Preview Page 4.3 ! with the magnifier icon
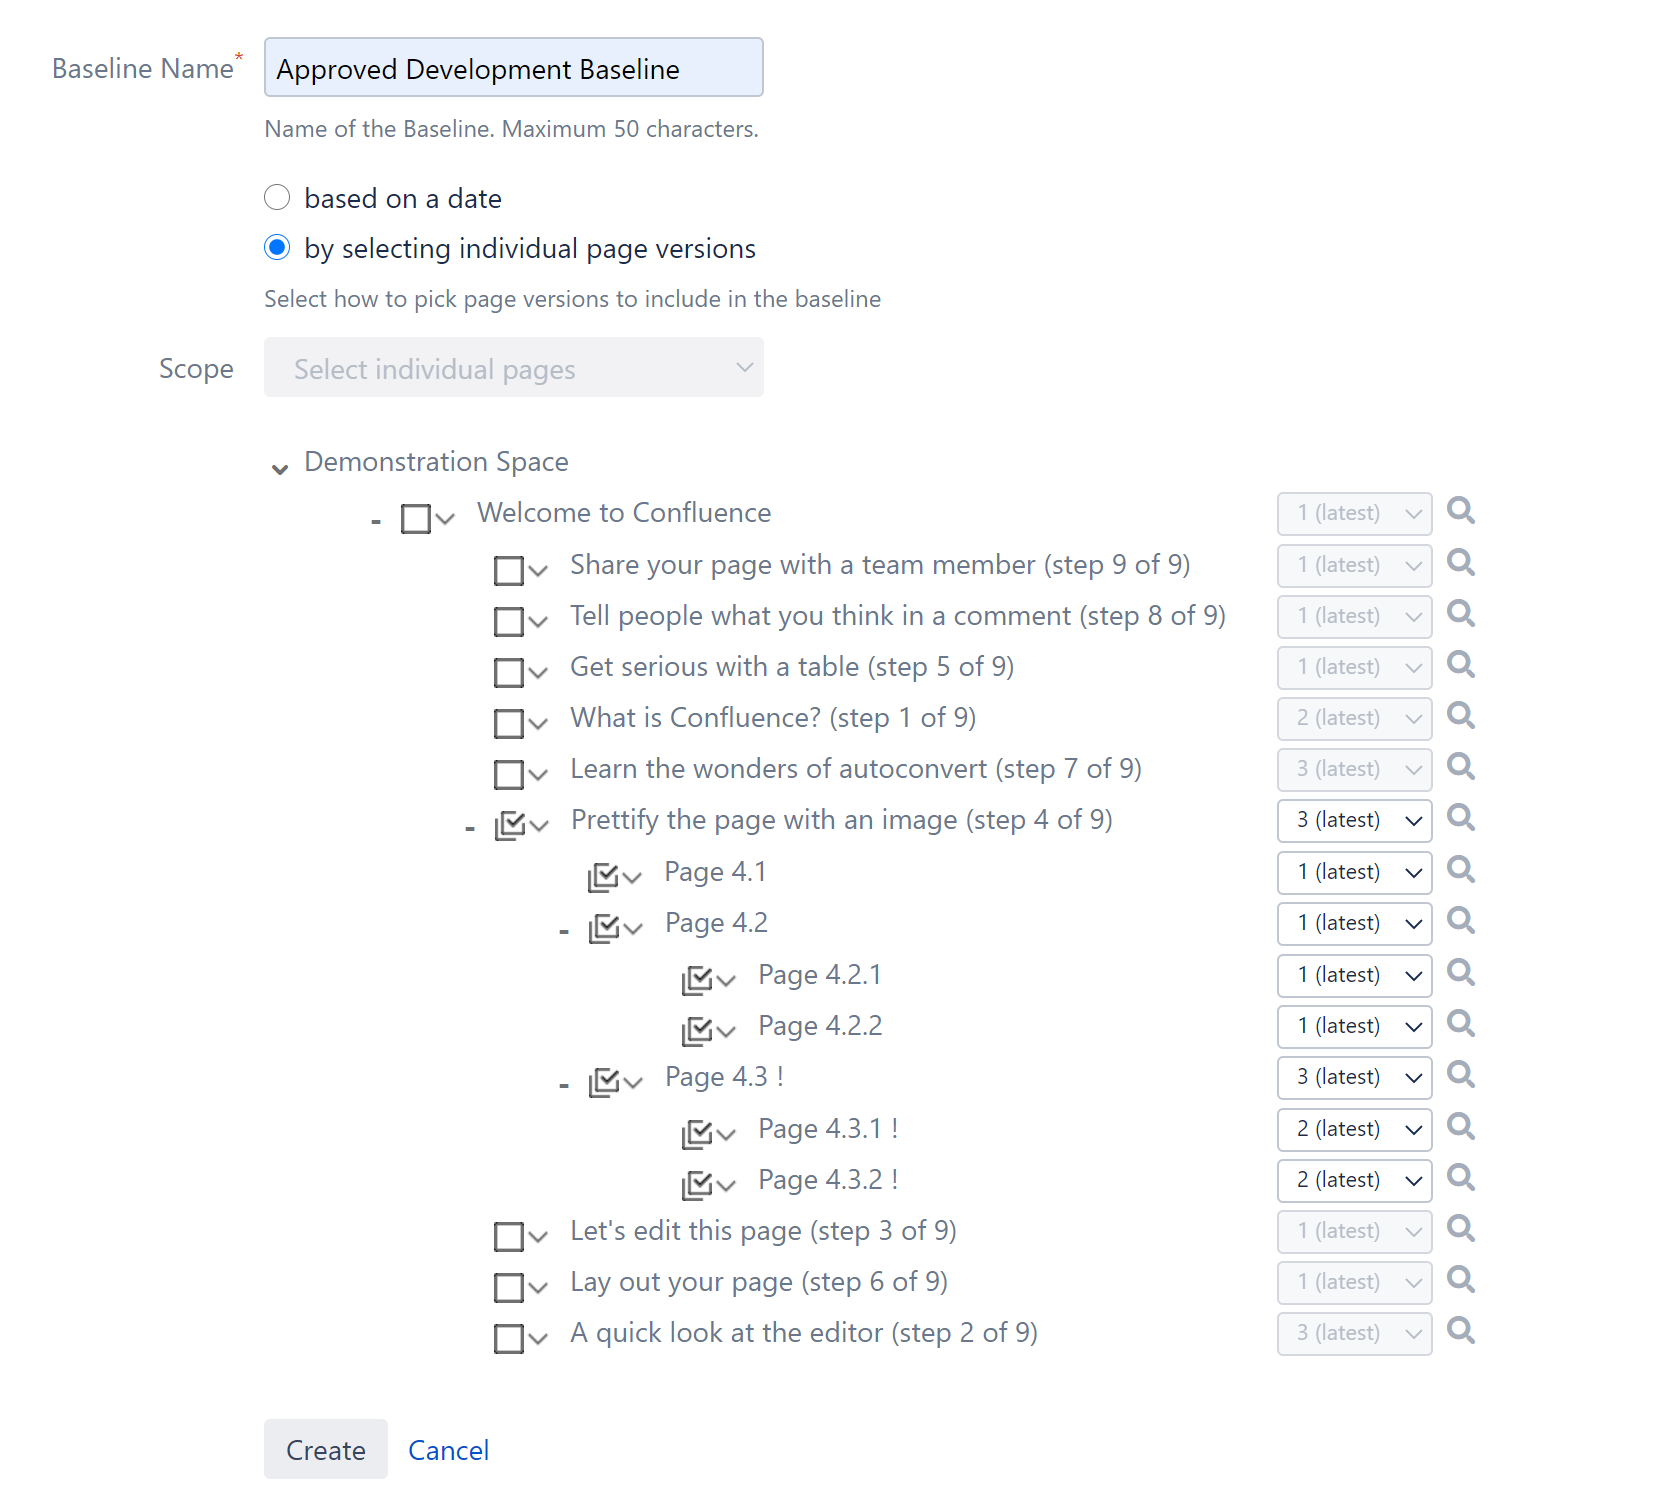 click(1461, 1076)
